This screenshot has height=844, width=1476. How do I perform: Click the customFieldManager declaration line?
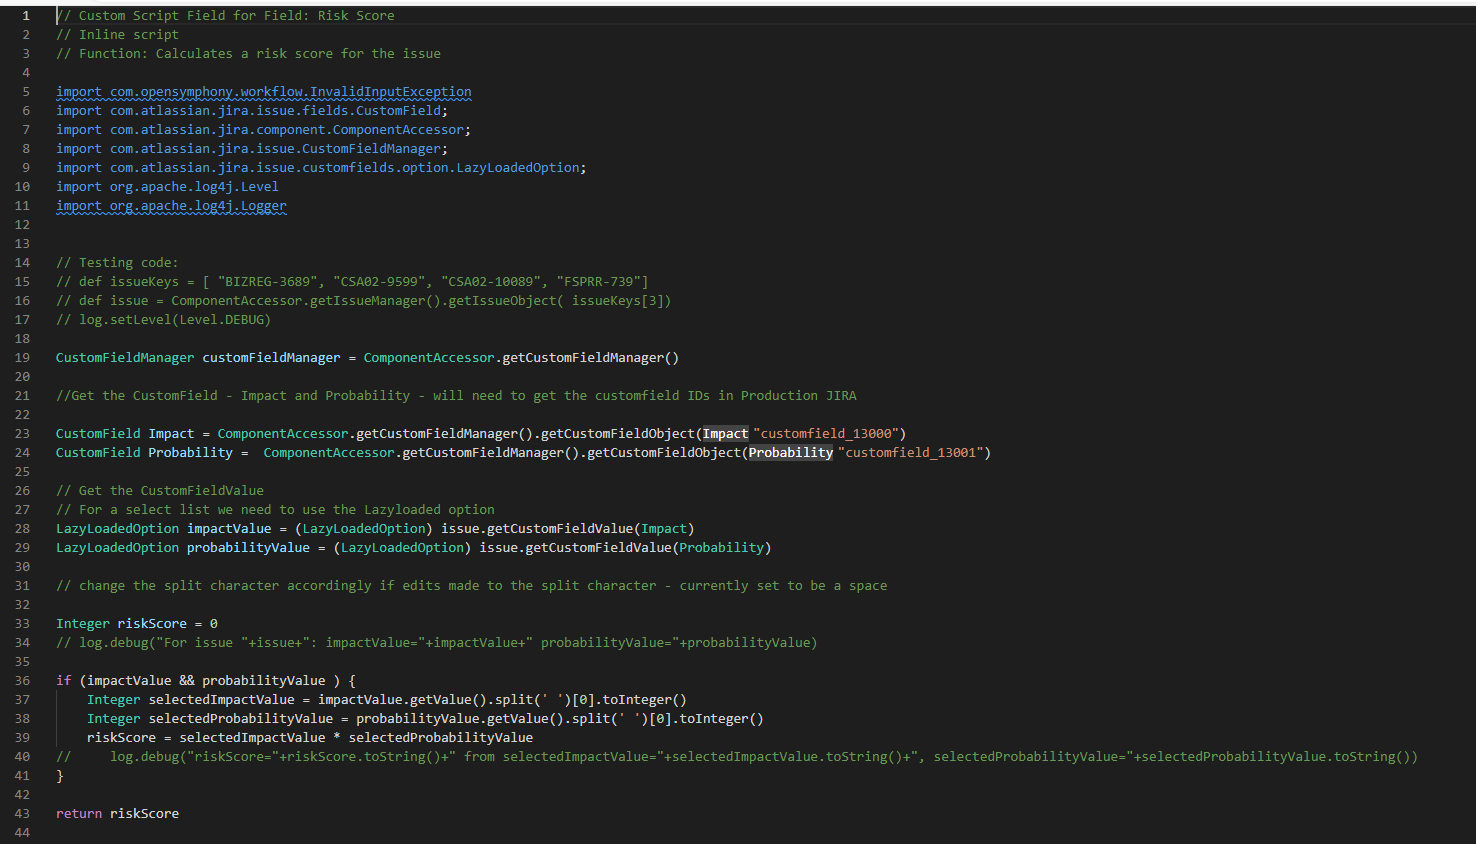(368, 358)
